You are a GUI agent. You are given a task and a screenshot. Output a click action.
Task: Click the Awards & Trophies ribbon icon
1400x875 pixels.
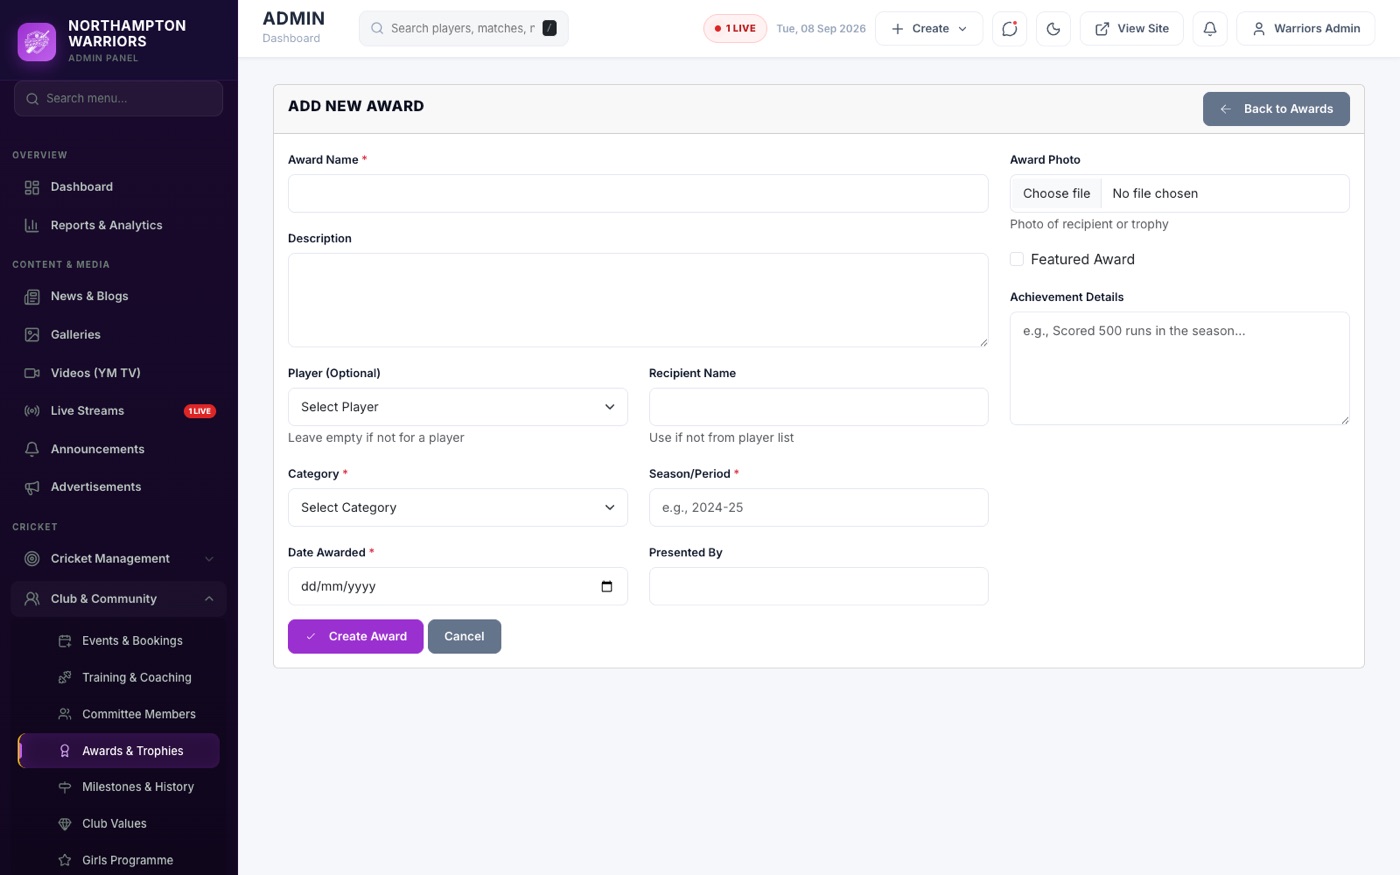[65, 751]
